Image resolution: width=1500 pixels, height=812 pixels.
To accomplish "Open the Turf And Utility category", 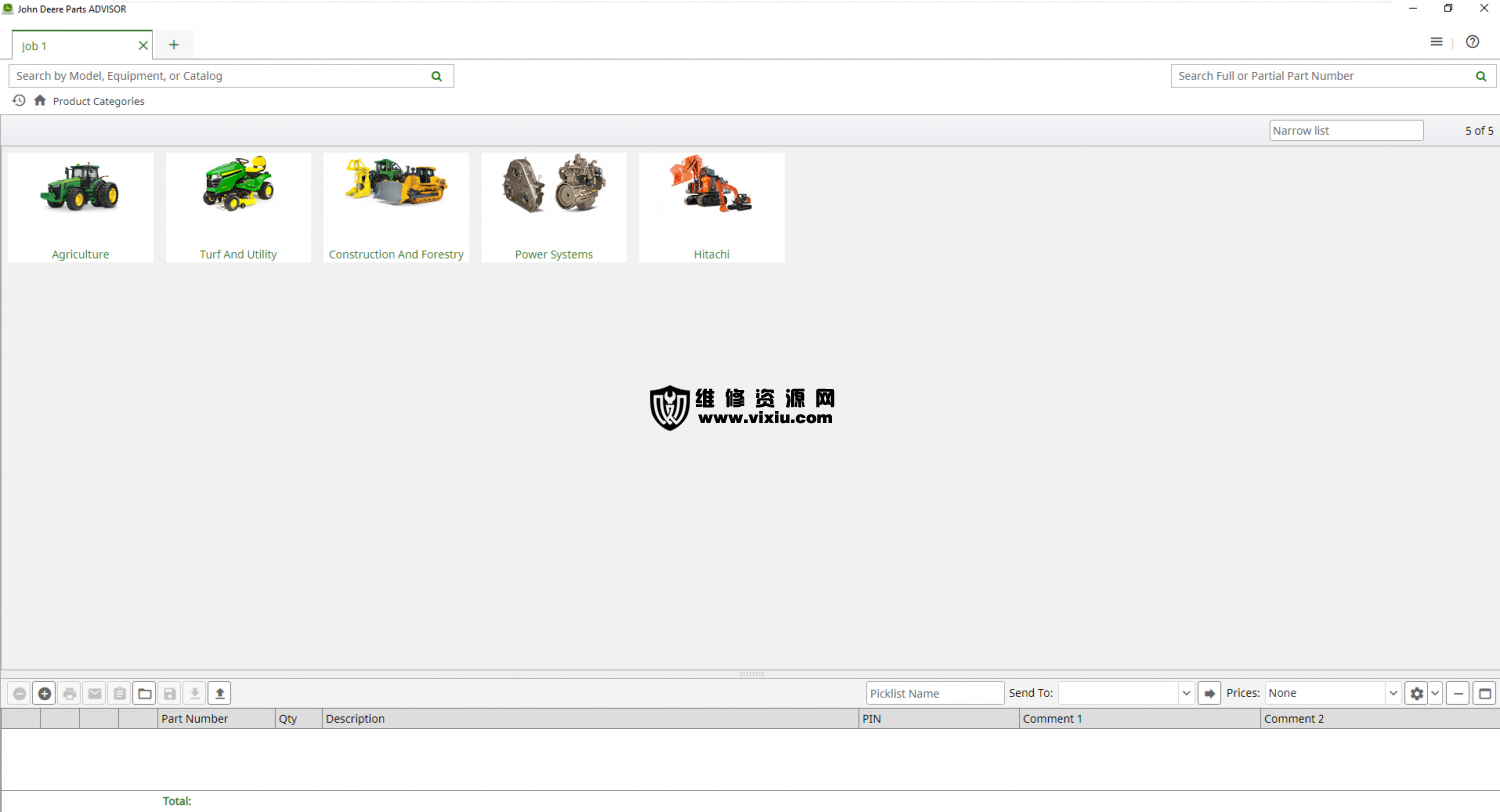I will [x=238, y=208].
